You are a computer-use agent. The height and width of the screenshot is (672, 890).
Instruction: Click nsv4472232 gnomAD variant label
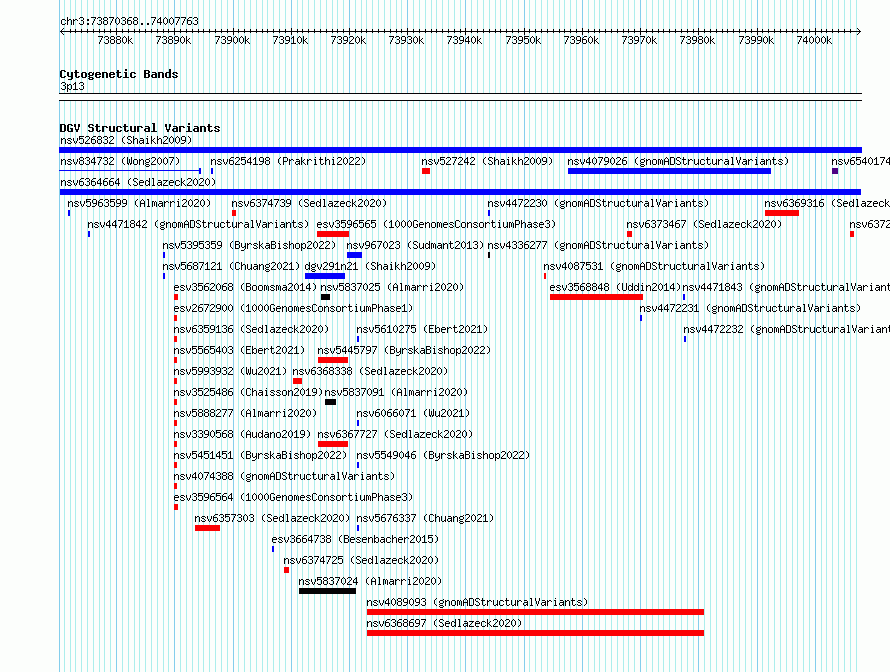tap(787, 329)
